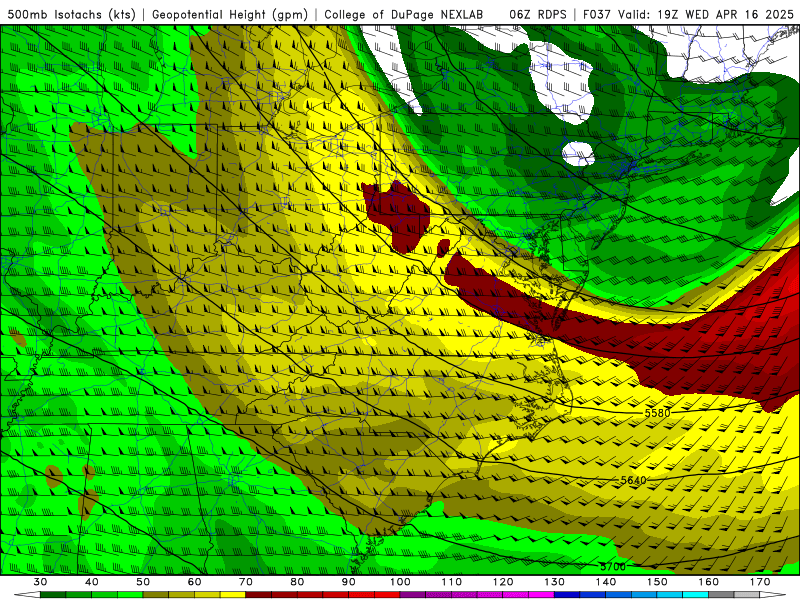Click the 140 value on the legend scale
The width and height of the screenshot is (800, 600).
tap(606, 582)
